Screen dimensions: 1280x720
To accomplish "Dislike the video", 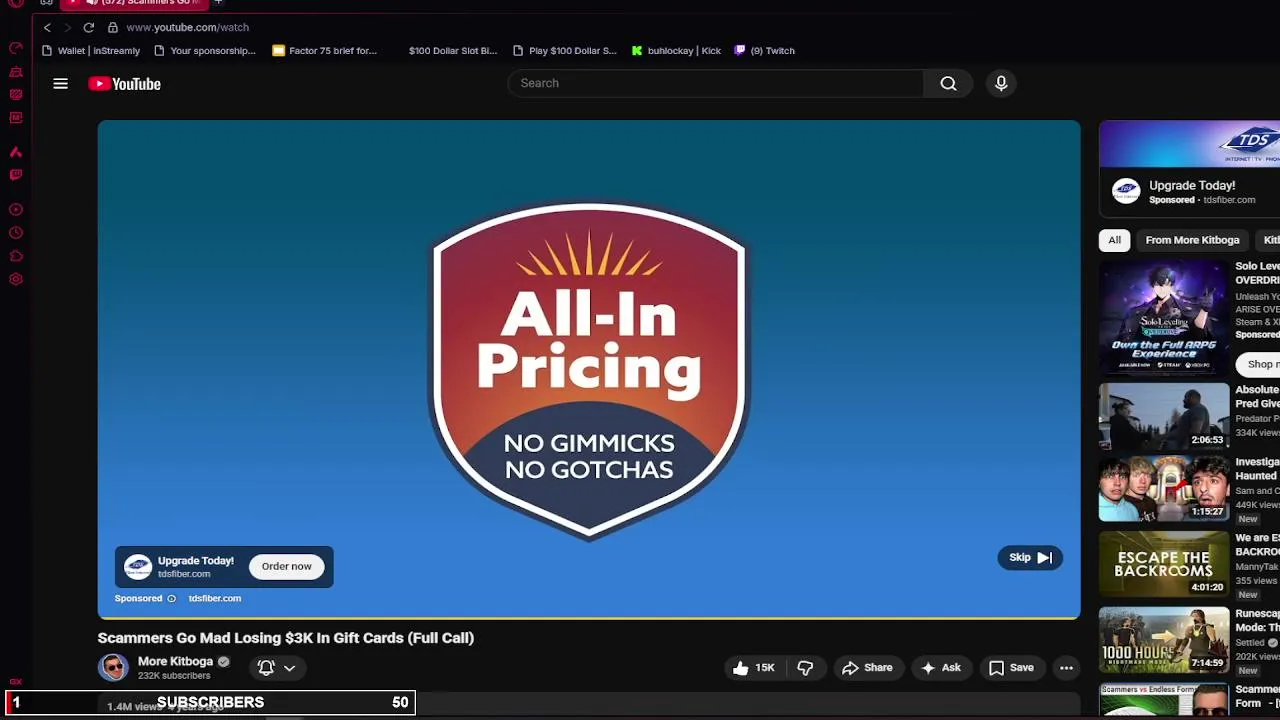I will 805,668.
